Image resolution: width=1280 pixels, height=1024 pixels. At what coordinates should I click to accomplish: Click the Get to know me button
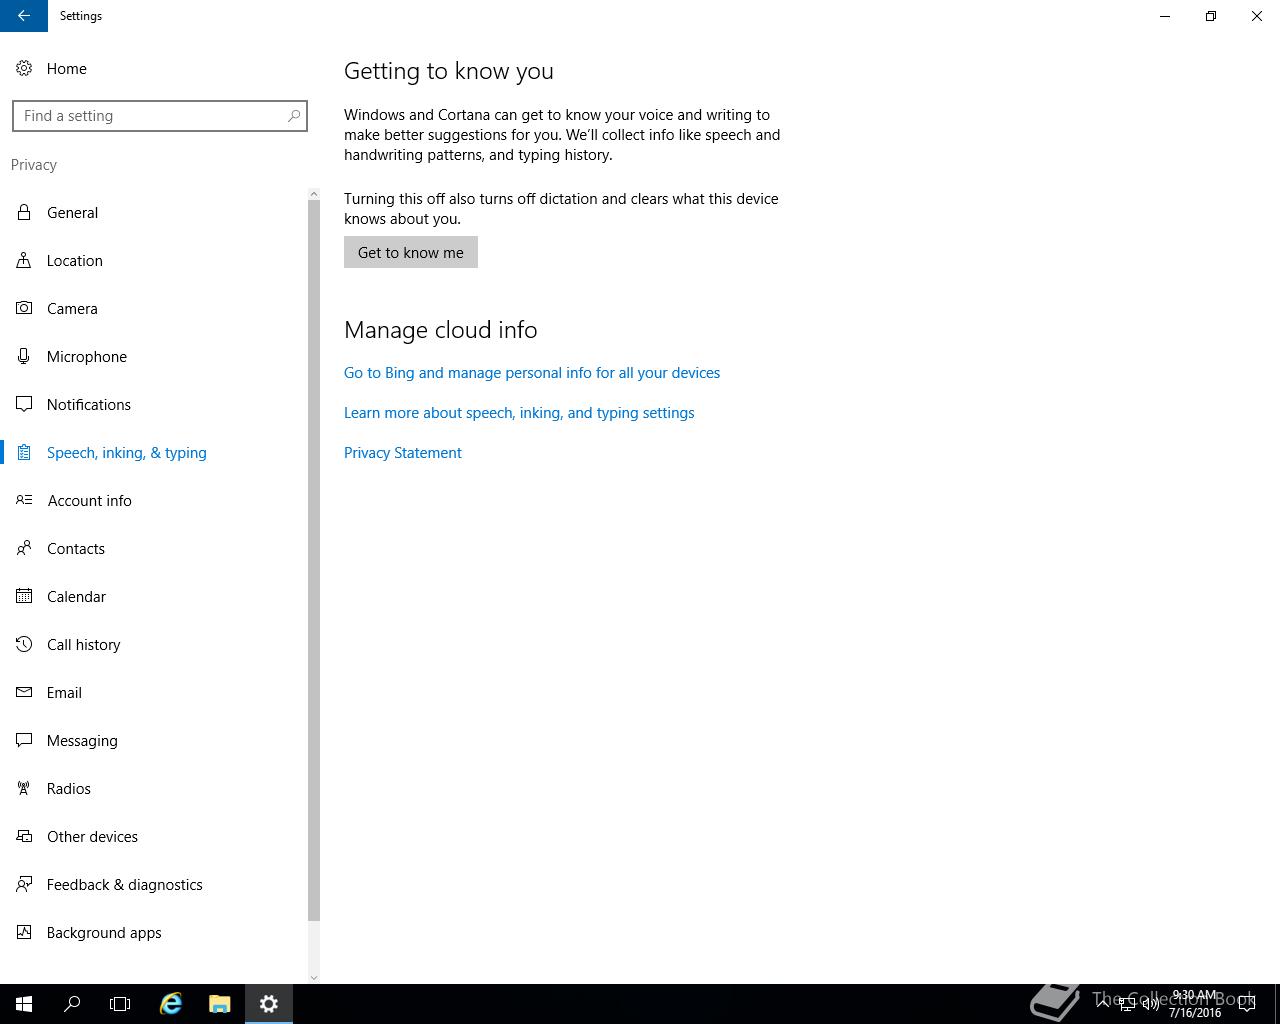pos(411,252)
